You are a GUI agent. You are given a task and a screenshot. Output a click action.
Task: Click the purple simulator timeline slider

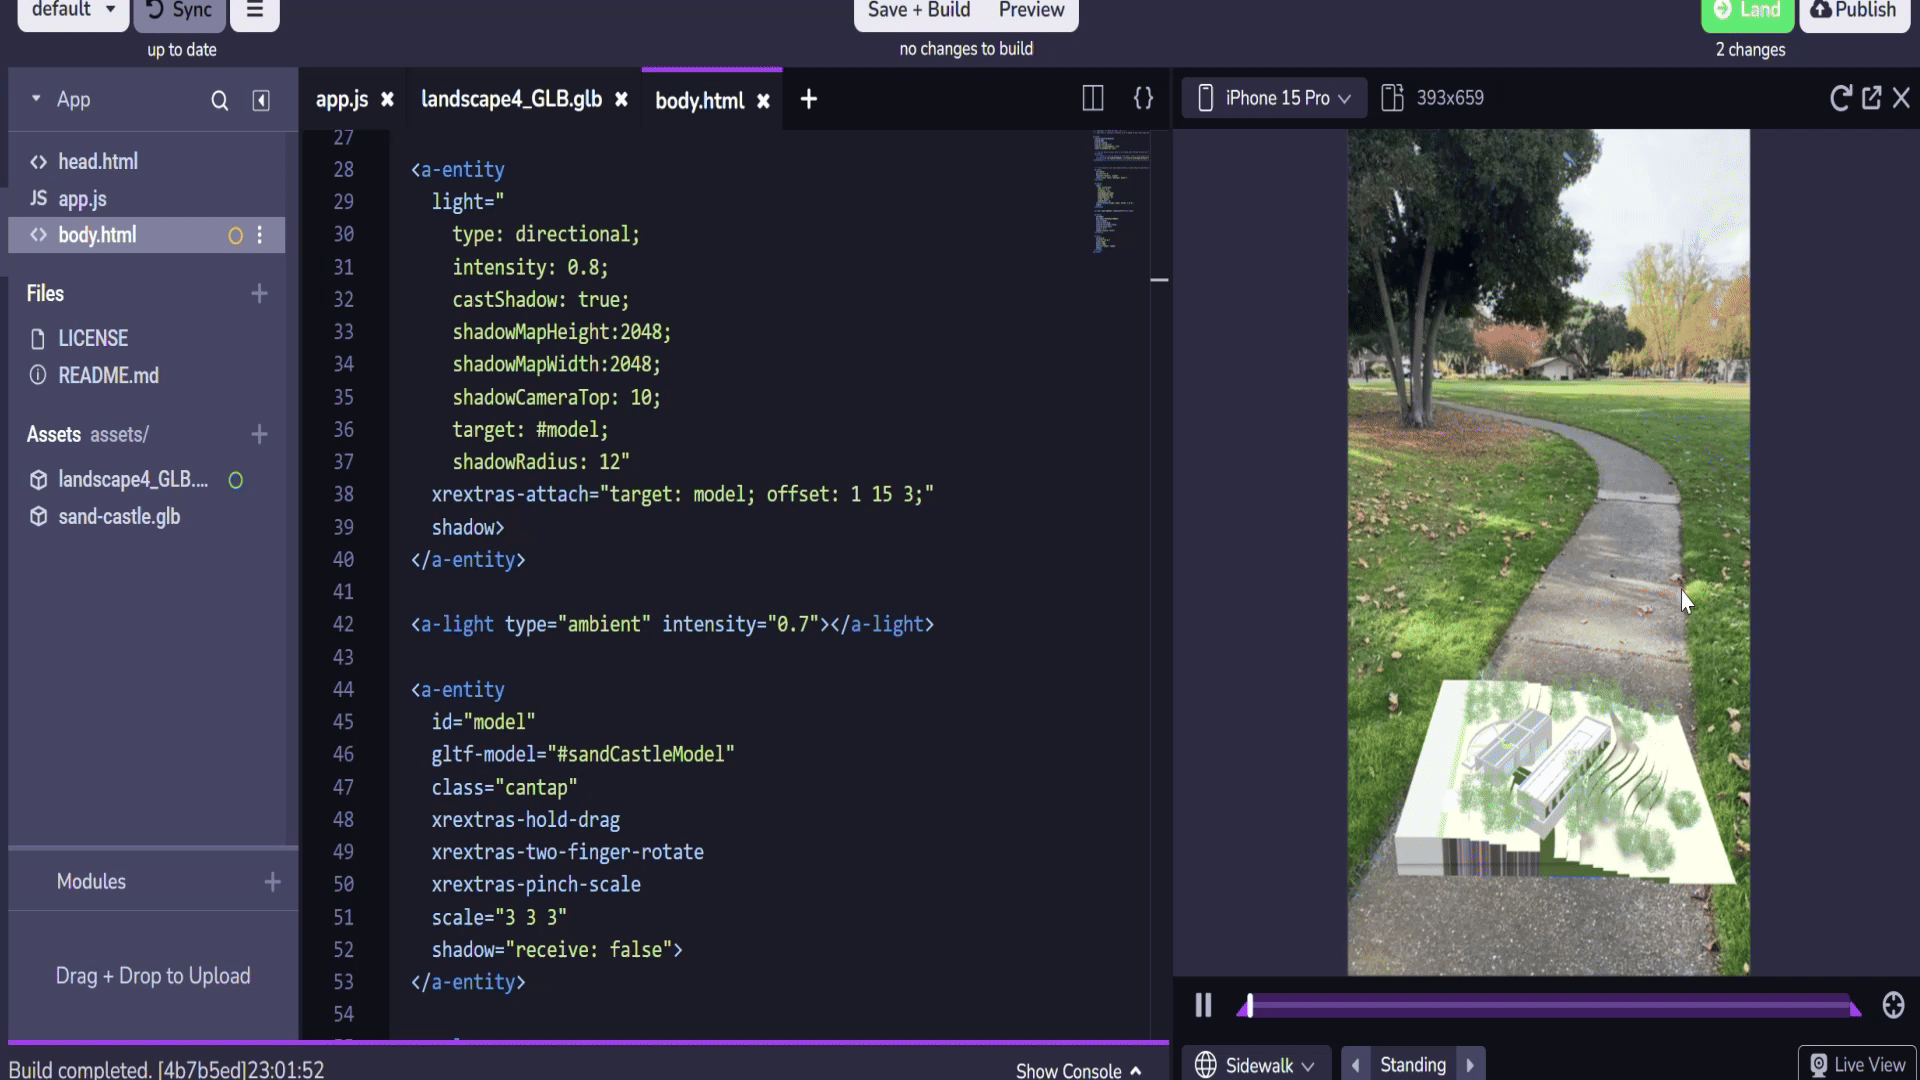pyautogui.click(x=1548, y=1006)
